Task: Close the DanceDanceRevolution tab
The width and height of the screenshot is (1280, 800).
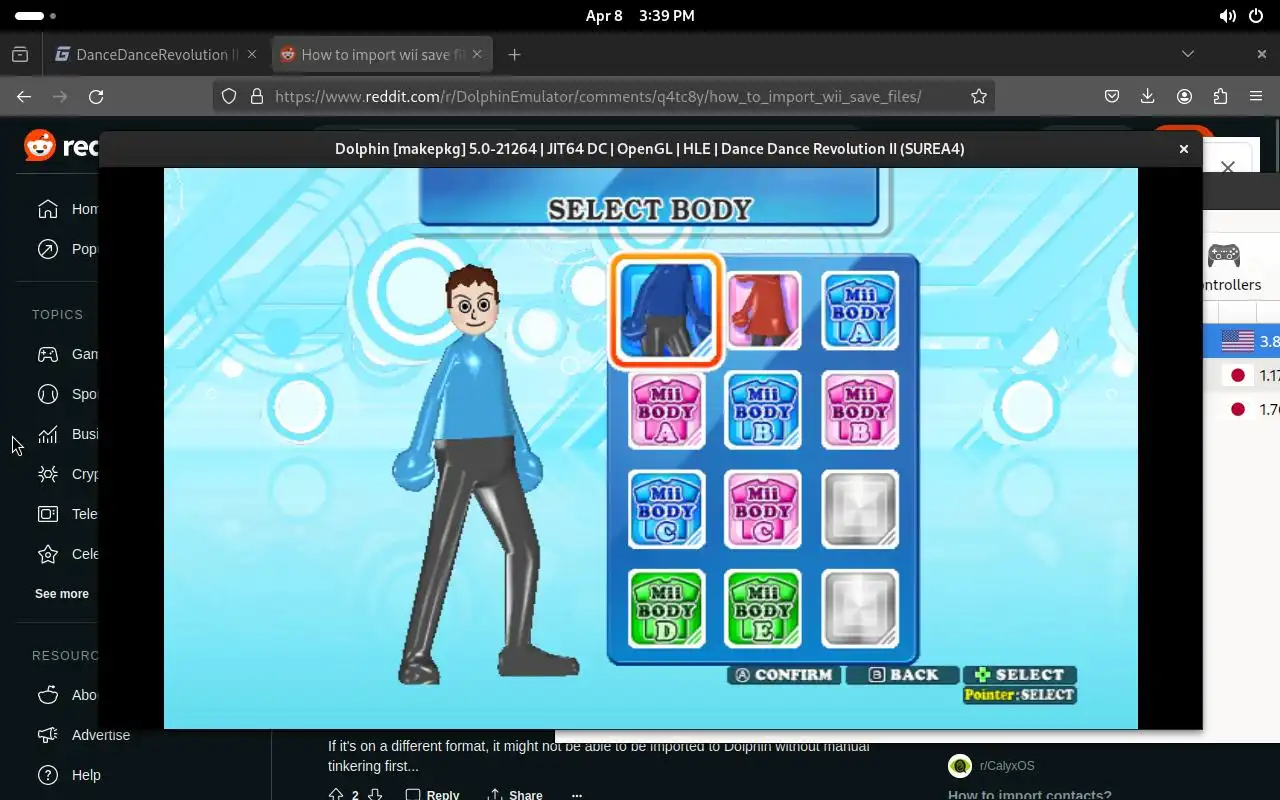Action: coord(252,55)
